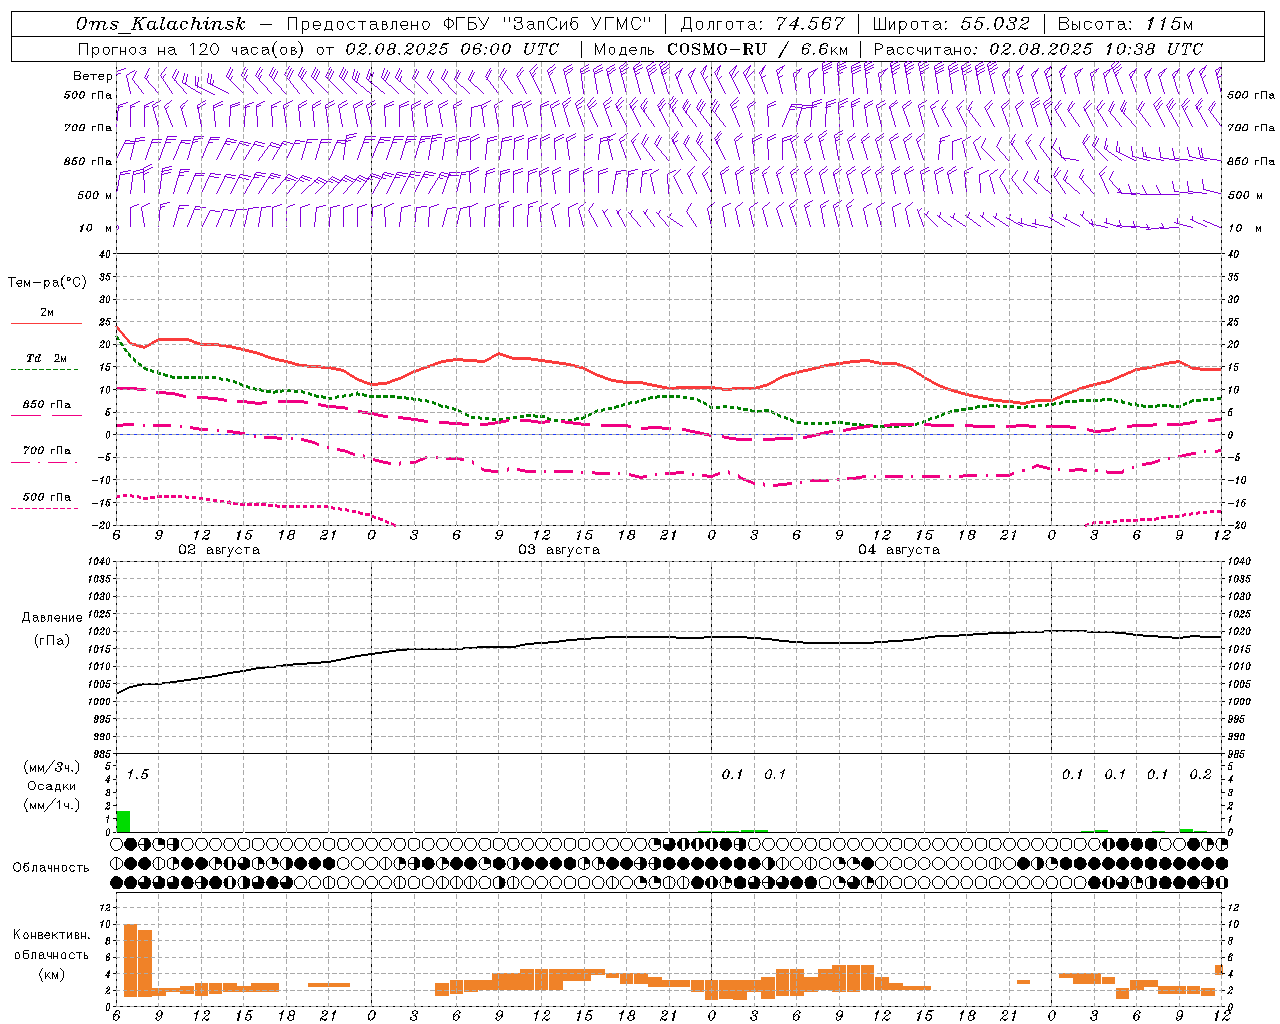The image size is (1280, 1024).
Task: Click the Тем-ра(°C) panel label
Action: pyautogui.click(x=47, y=283)
